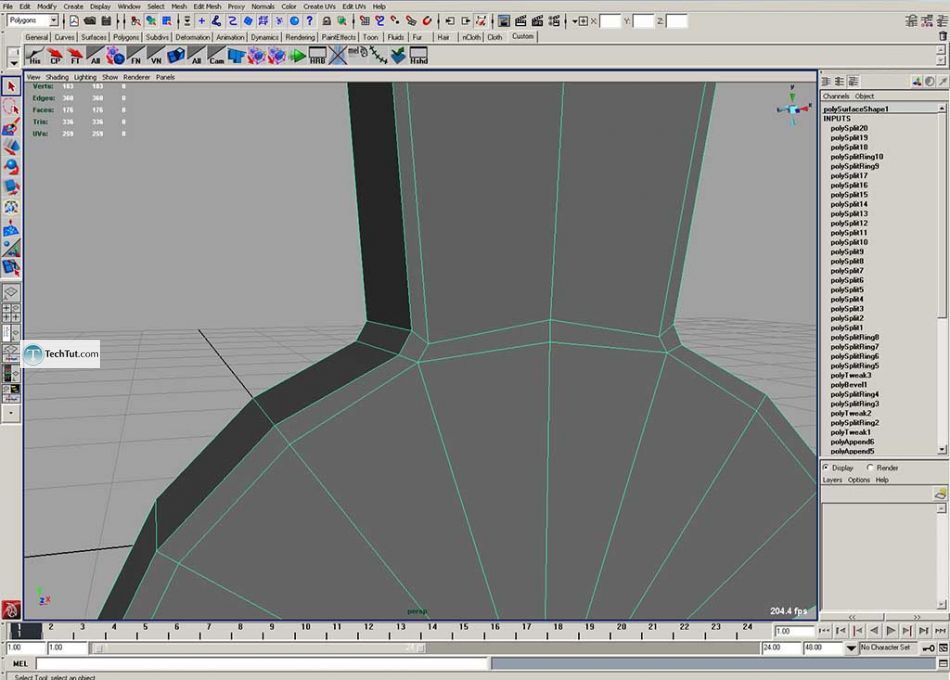The width and height of the screenshot is (950, 680).
Task: Switch to single perspective view layout
Action: [x=11, y=293]
